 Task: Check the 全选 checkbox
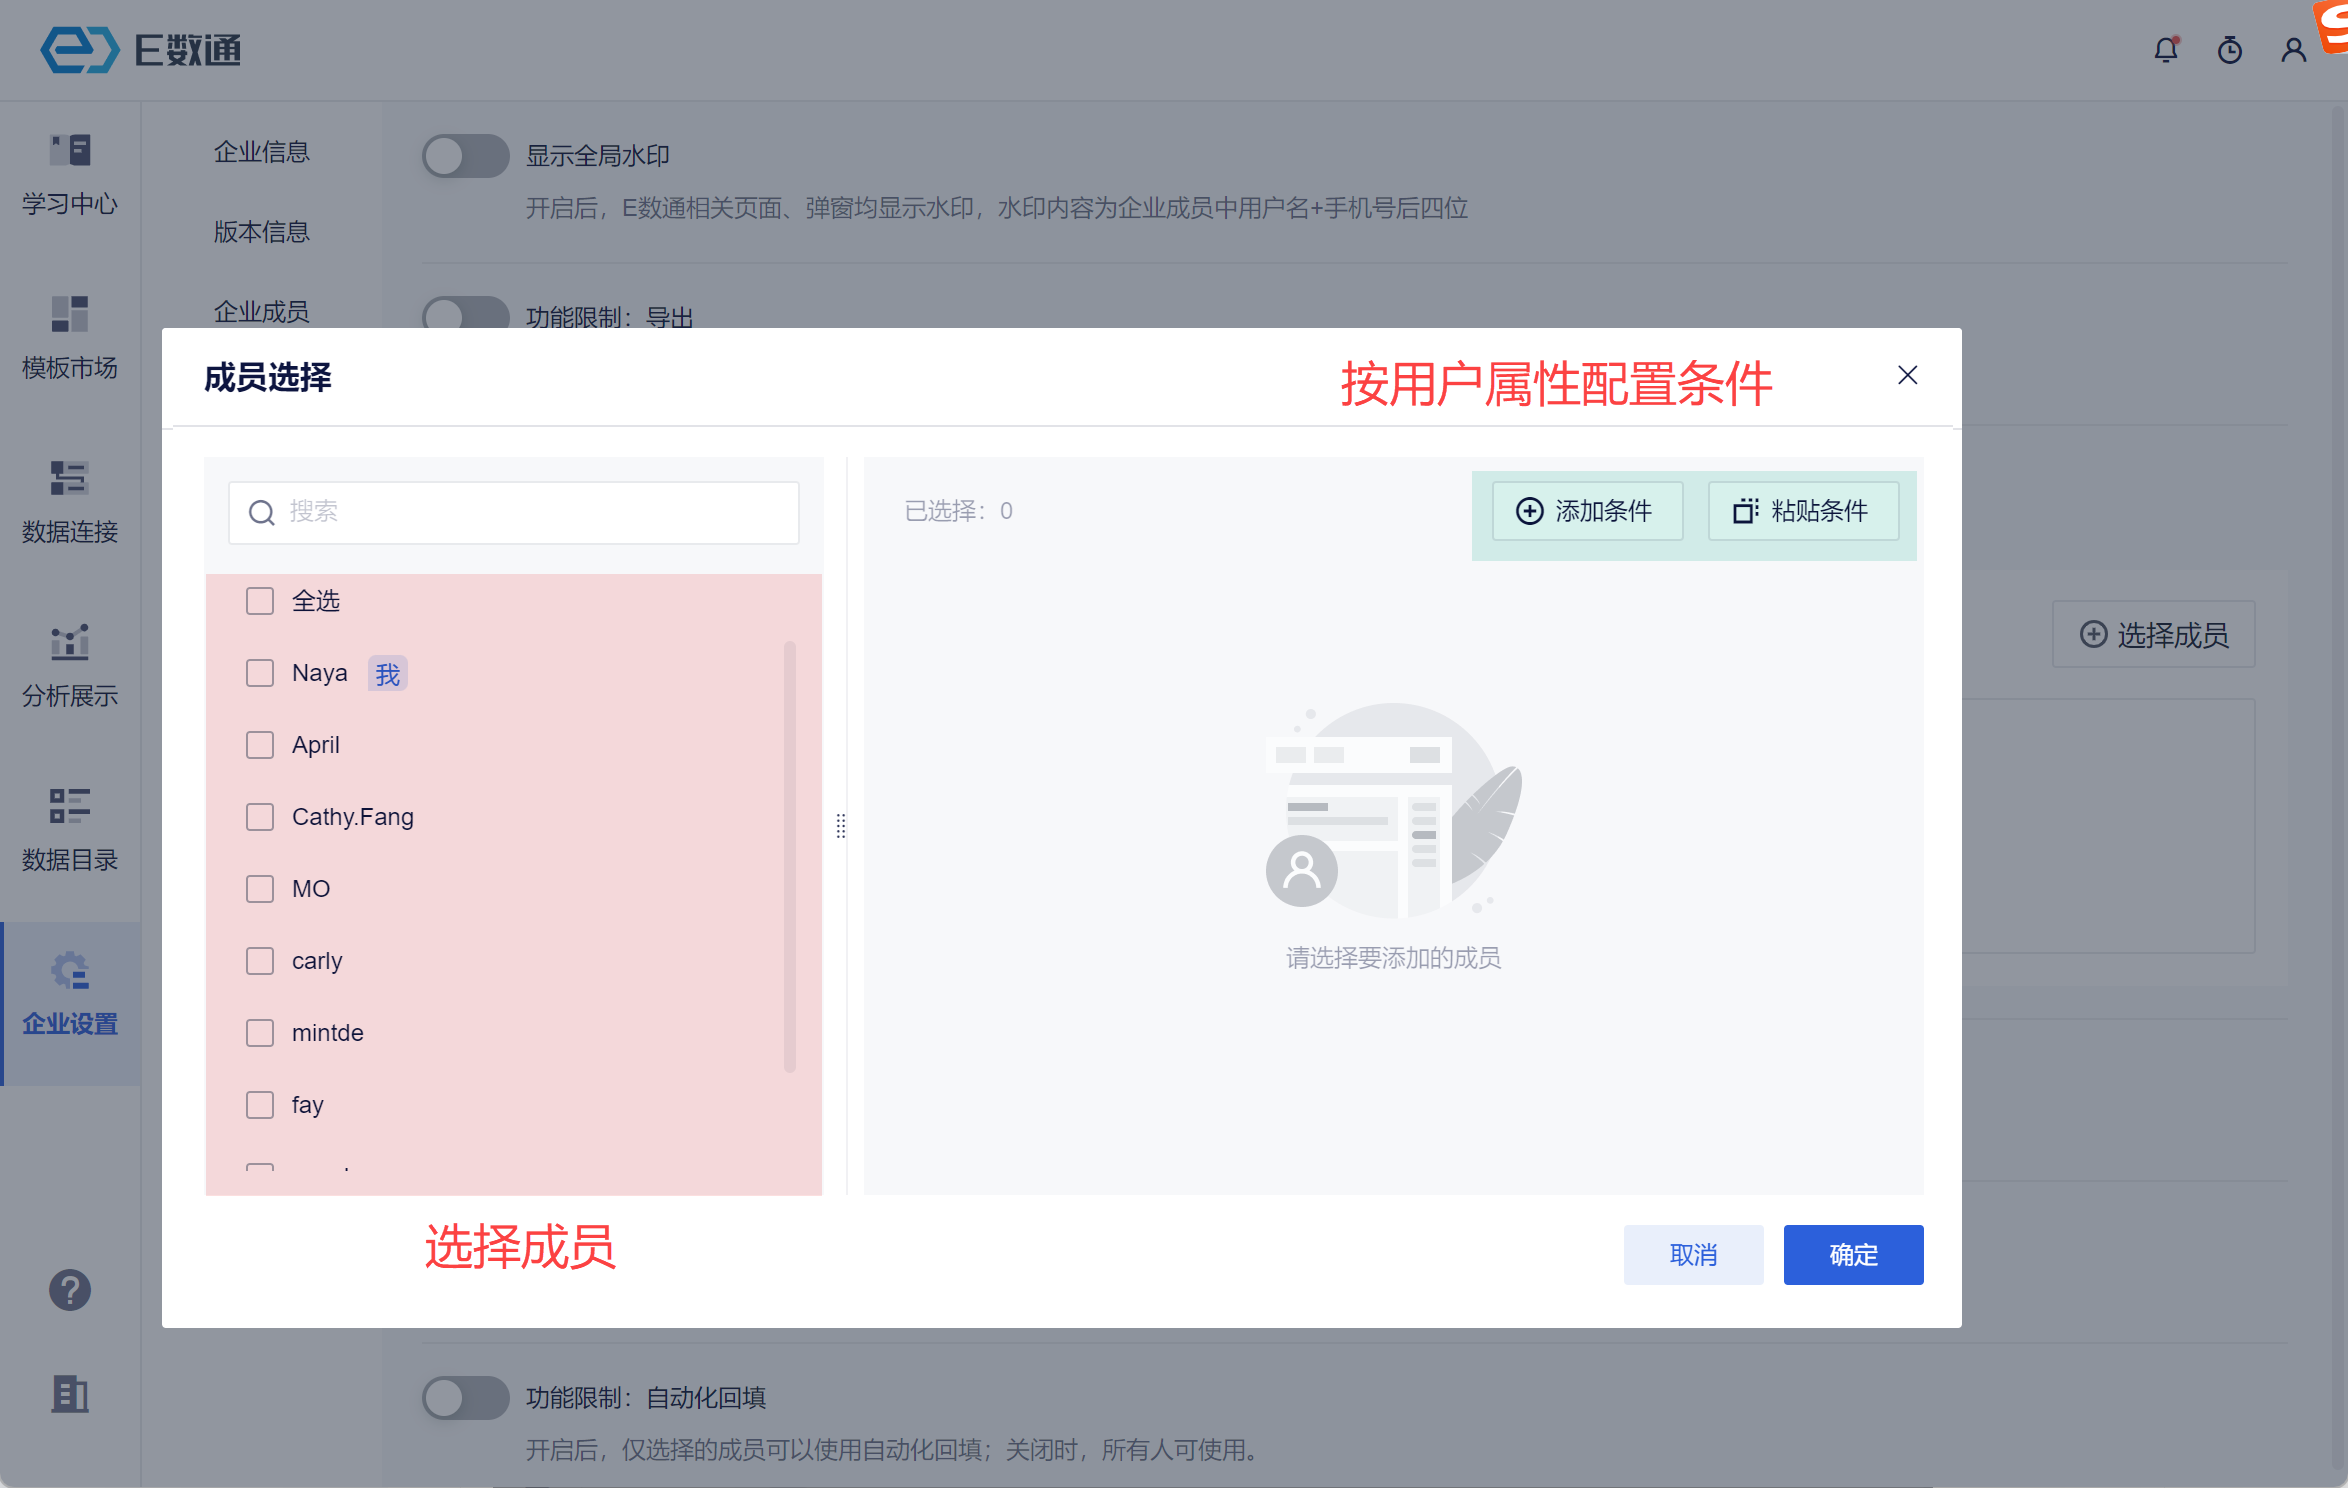pos(260,601)
